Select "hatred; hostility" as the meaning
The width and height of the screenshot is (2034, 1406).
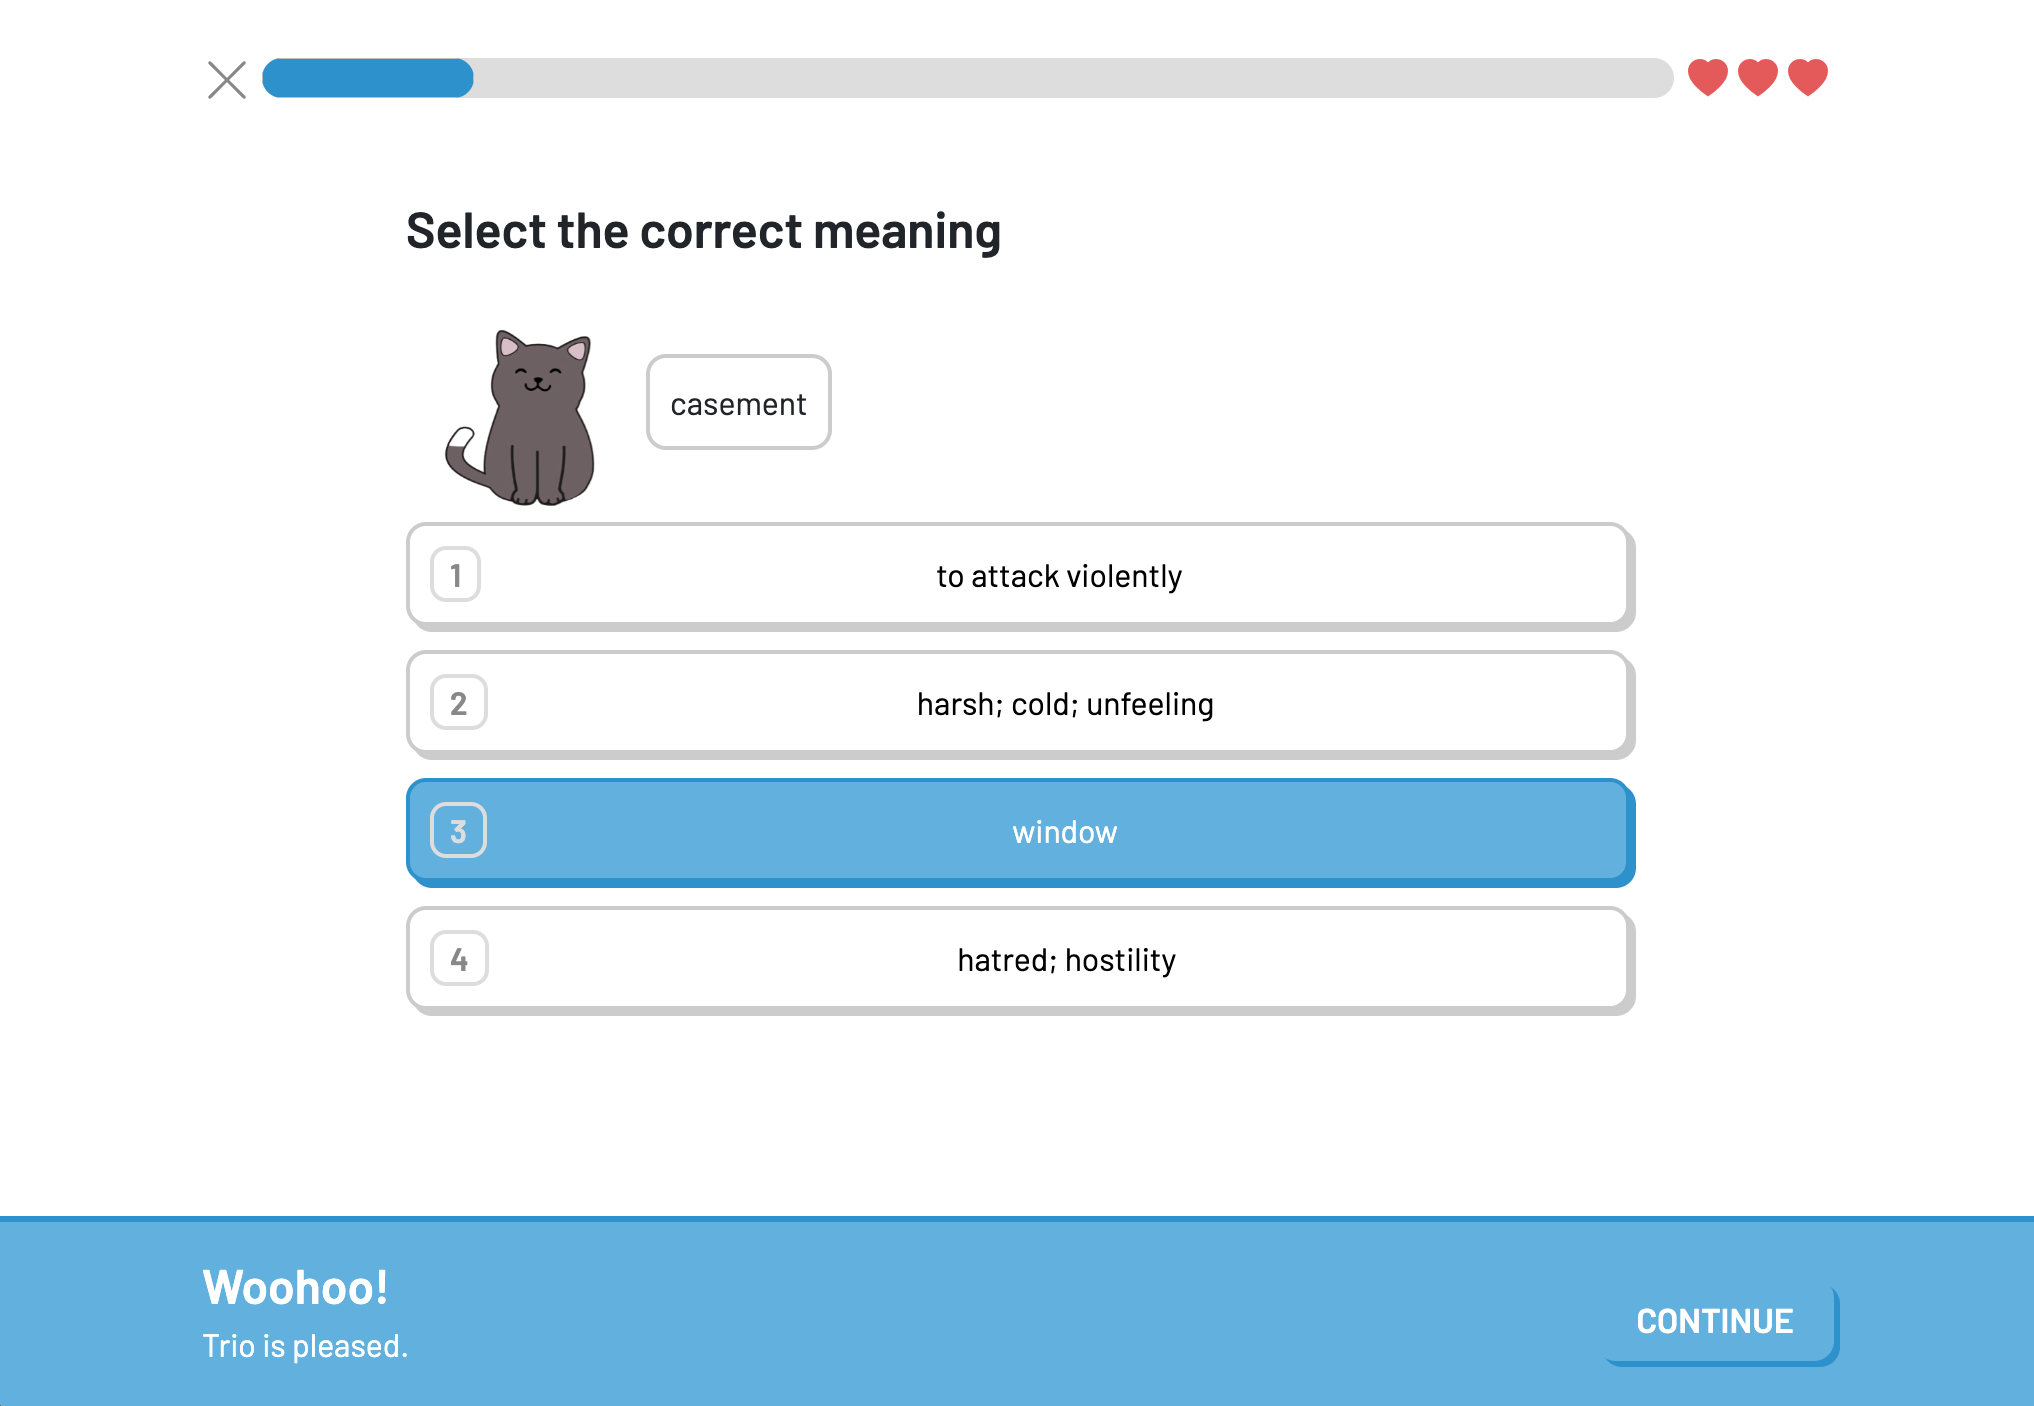point(1020,960)
